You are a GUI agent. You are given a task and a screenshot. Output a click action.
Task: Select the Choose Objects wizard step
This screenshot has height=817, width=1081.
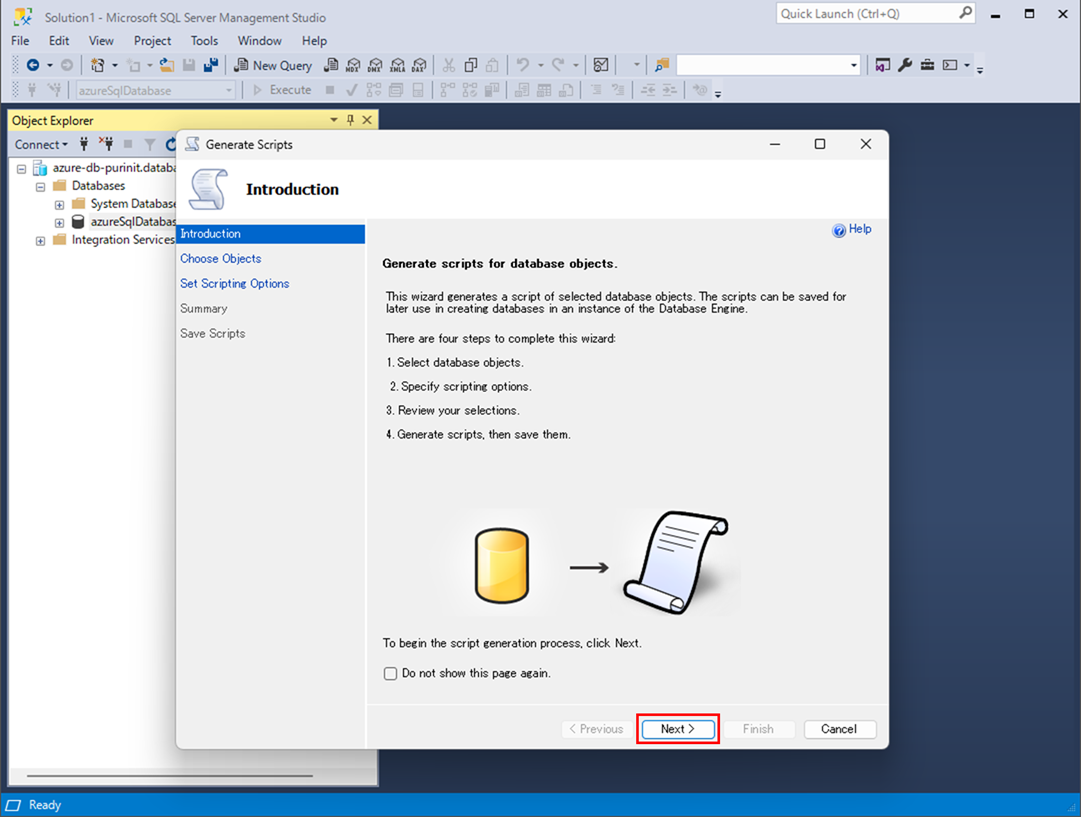point(220,259)
